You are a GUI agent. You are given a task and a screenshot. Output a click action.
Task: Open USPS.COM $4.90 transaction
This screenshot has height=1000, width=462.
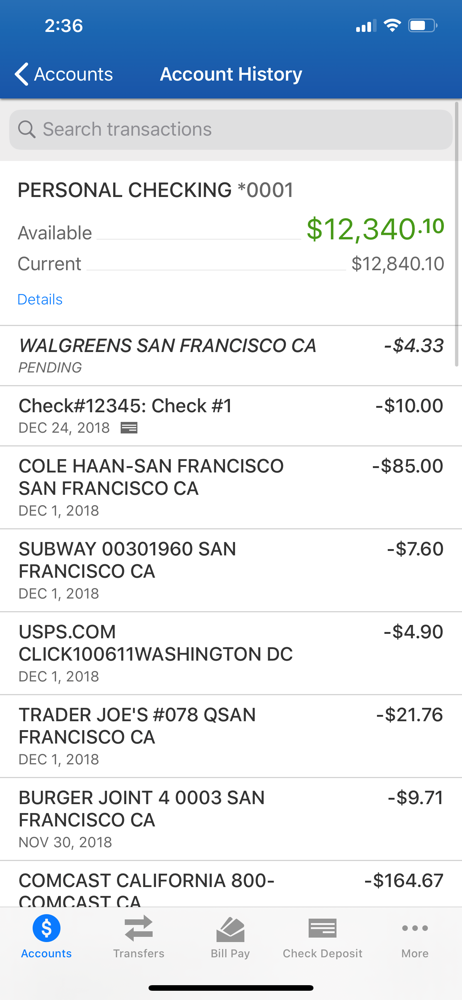231,654
